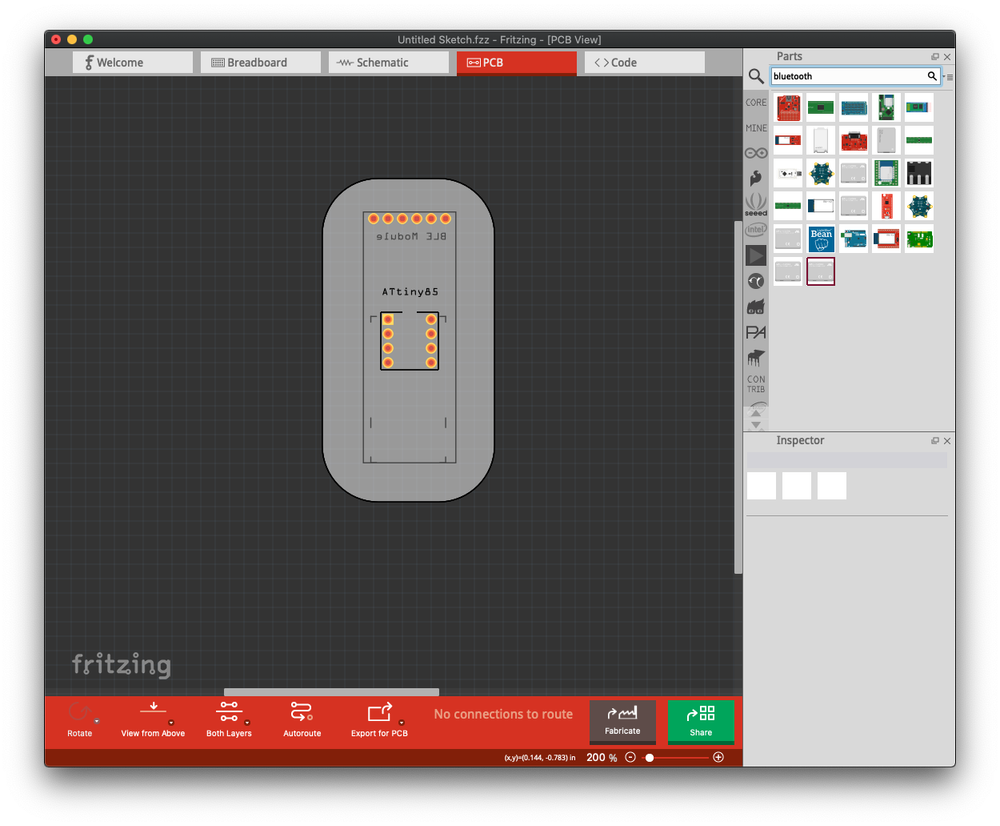Open Both Layers dropdown arrow
Viewport: 1000px width, 826px height.
pyautogui.click(x=247, y=723)
